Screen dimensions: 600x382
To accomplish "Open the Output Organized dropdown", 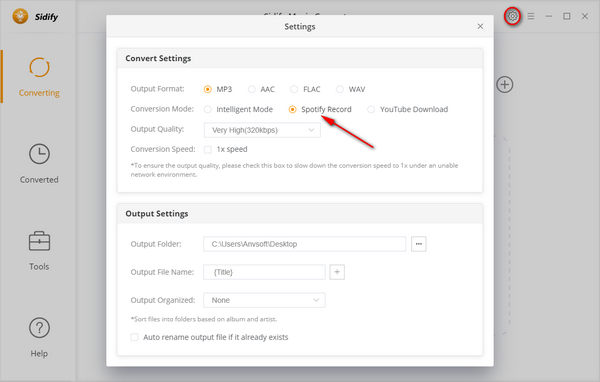I will tap(264, 300).
